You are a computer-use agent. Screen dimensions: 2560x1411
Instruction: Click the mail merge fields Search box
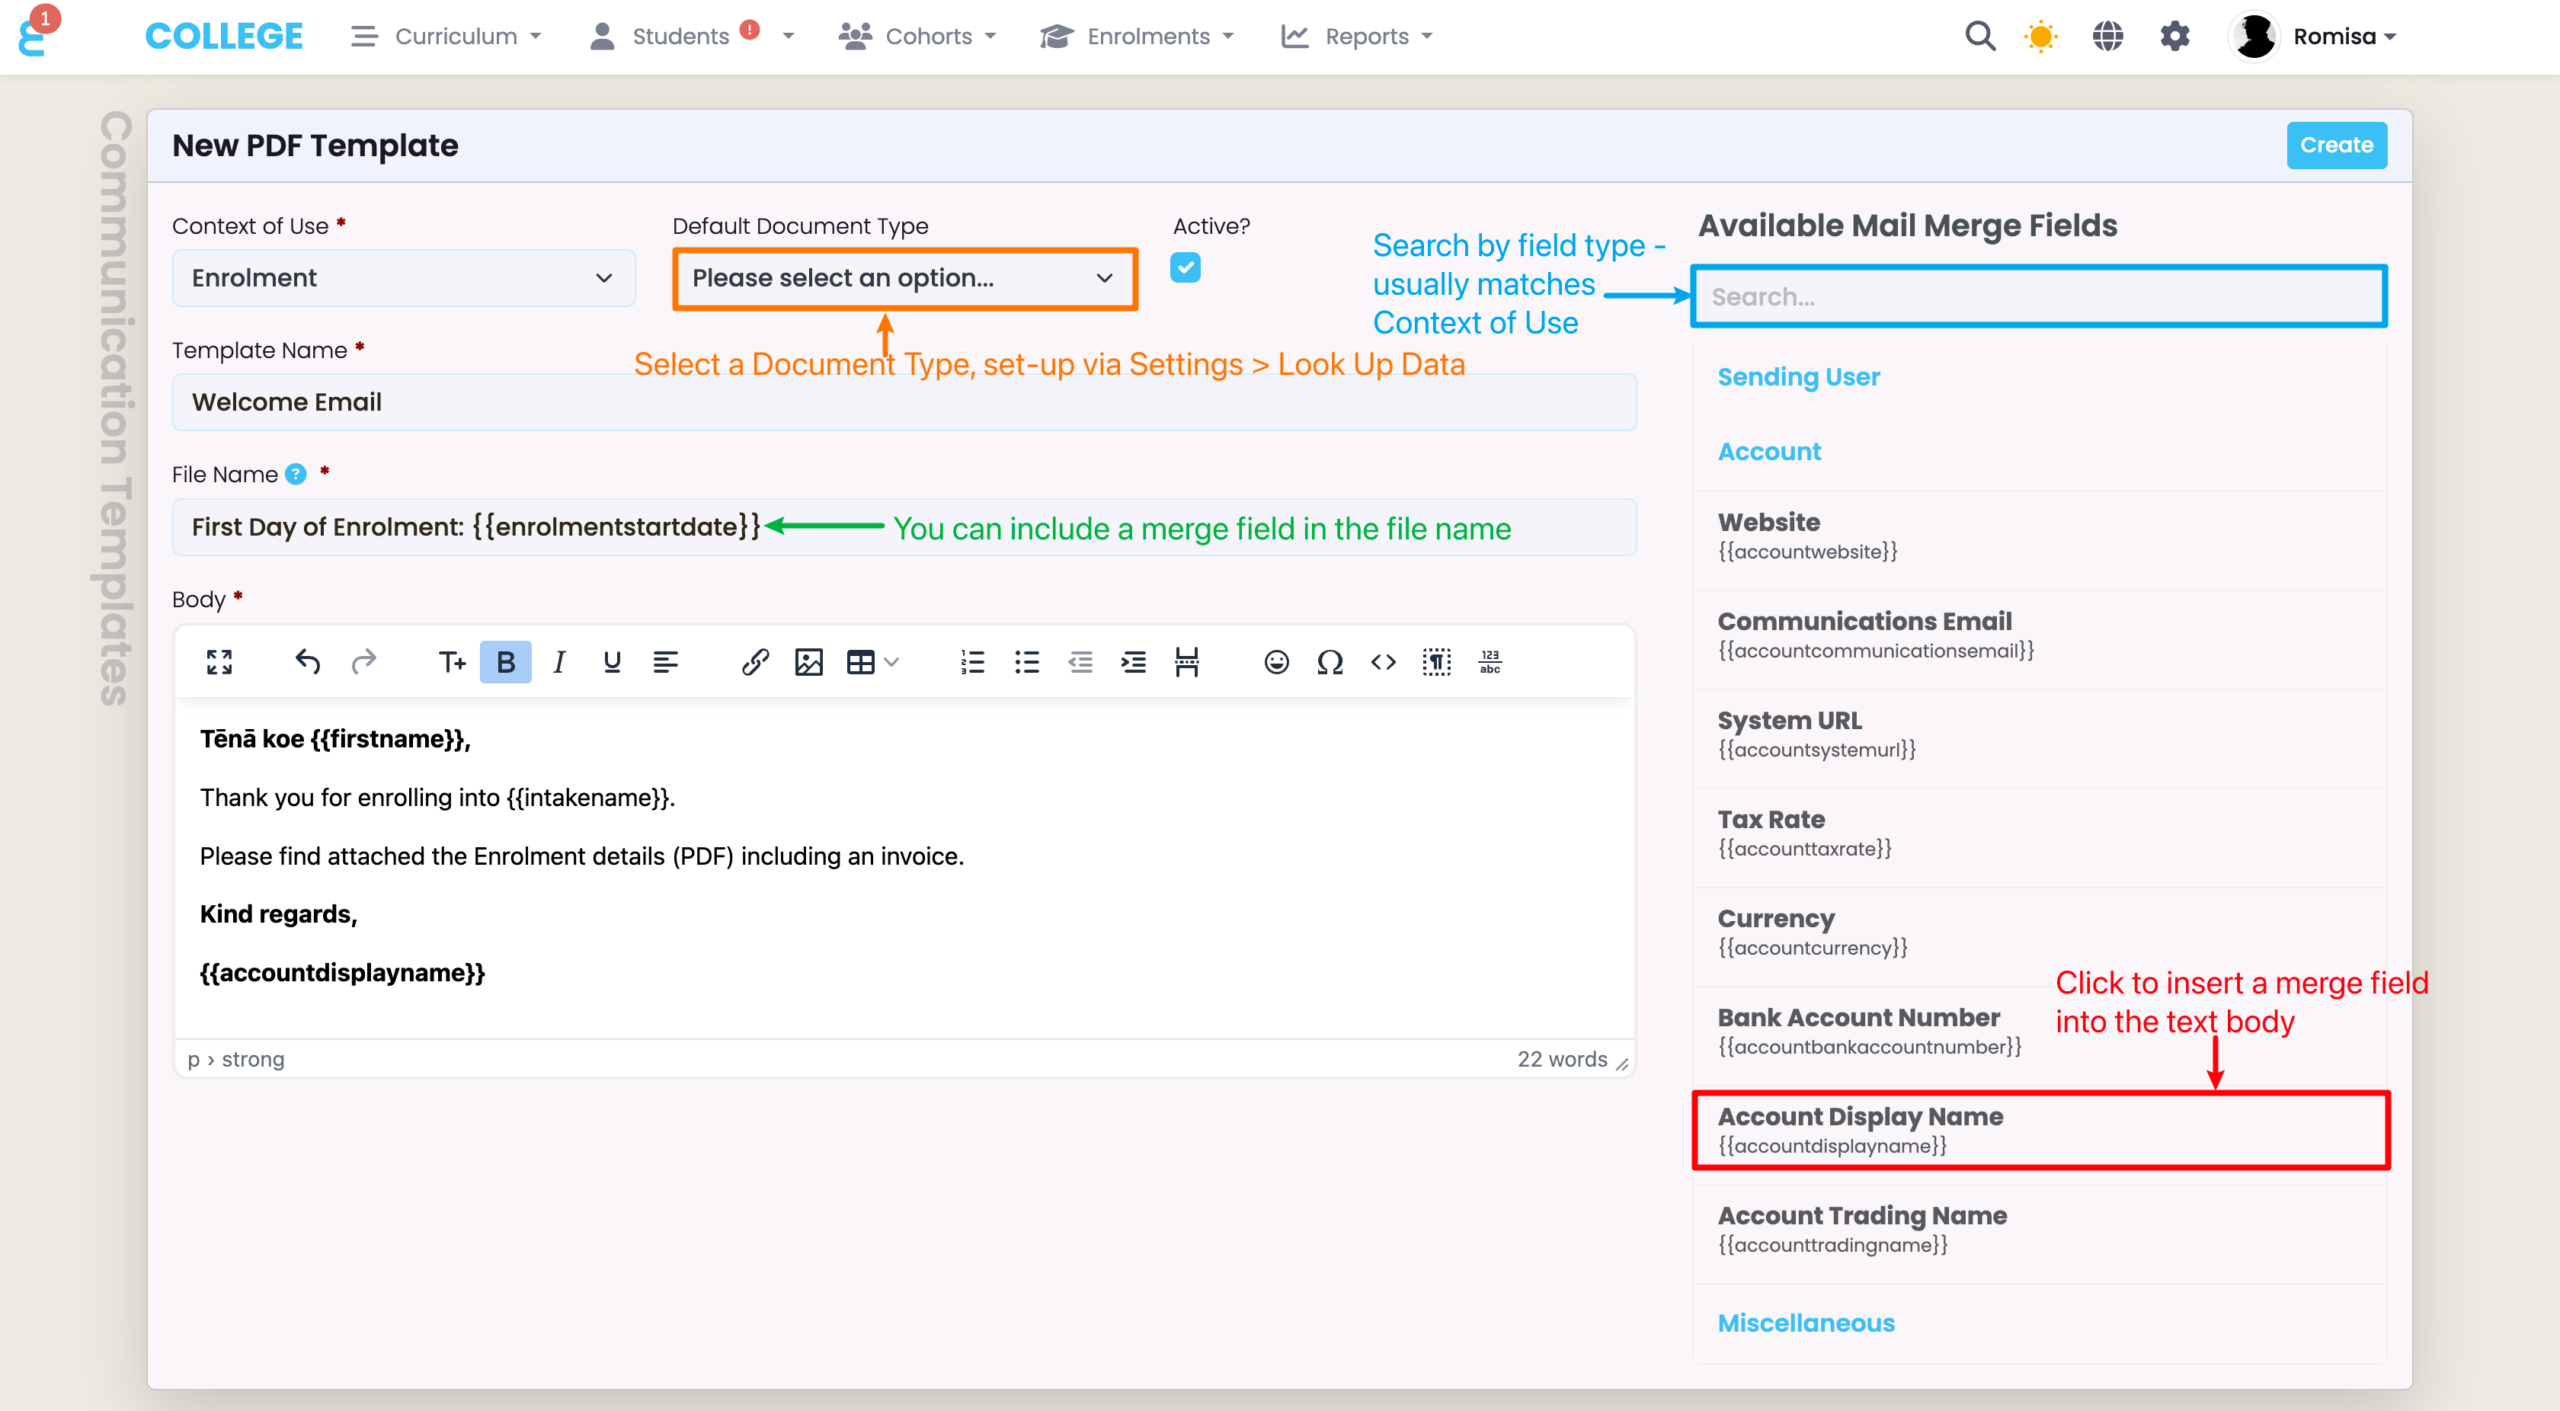(2040, 297)
